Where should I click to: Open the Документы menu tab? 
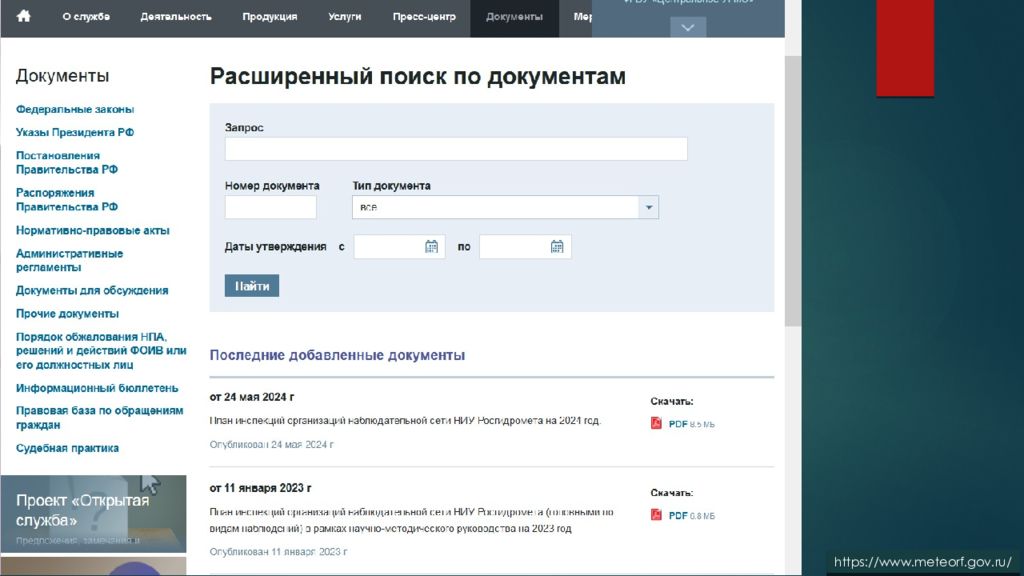(x=514, y=17)
